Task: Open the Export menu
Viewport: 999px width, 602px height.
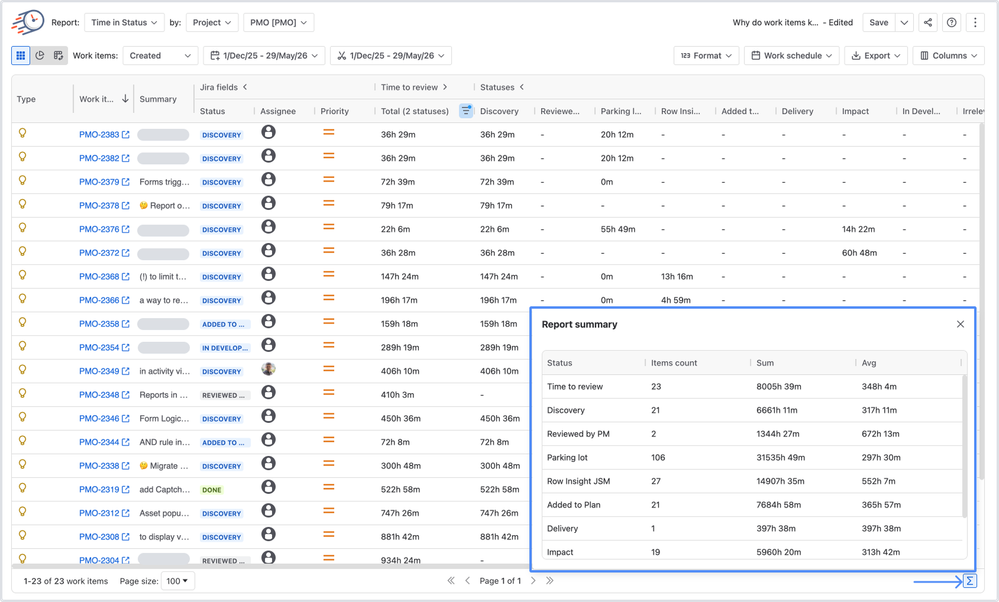Action: [876, 55]
